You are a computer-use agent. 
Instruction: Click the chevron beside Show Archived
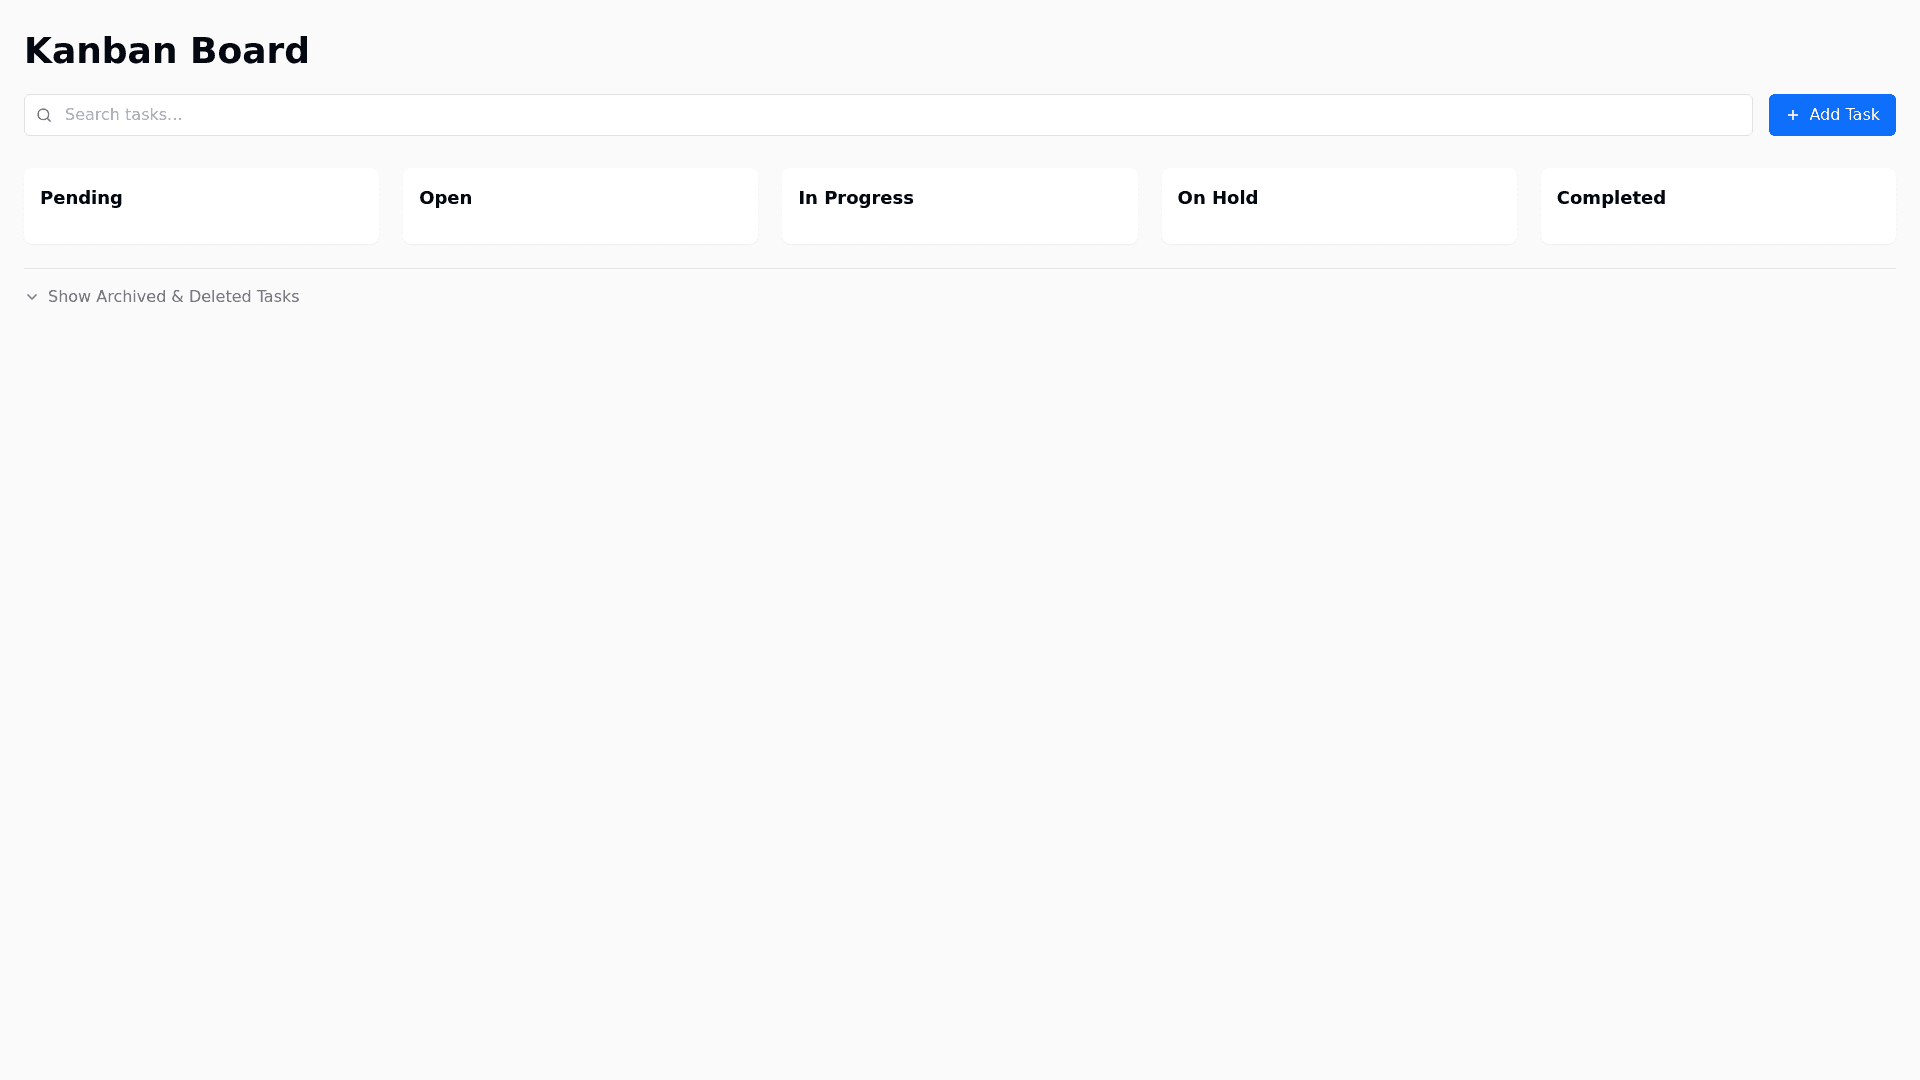pyautogui.click(x=32, y=297)
